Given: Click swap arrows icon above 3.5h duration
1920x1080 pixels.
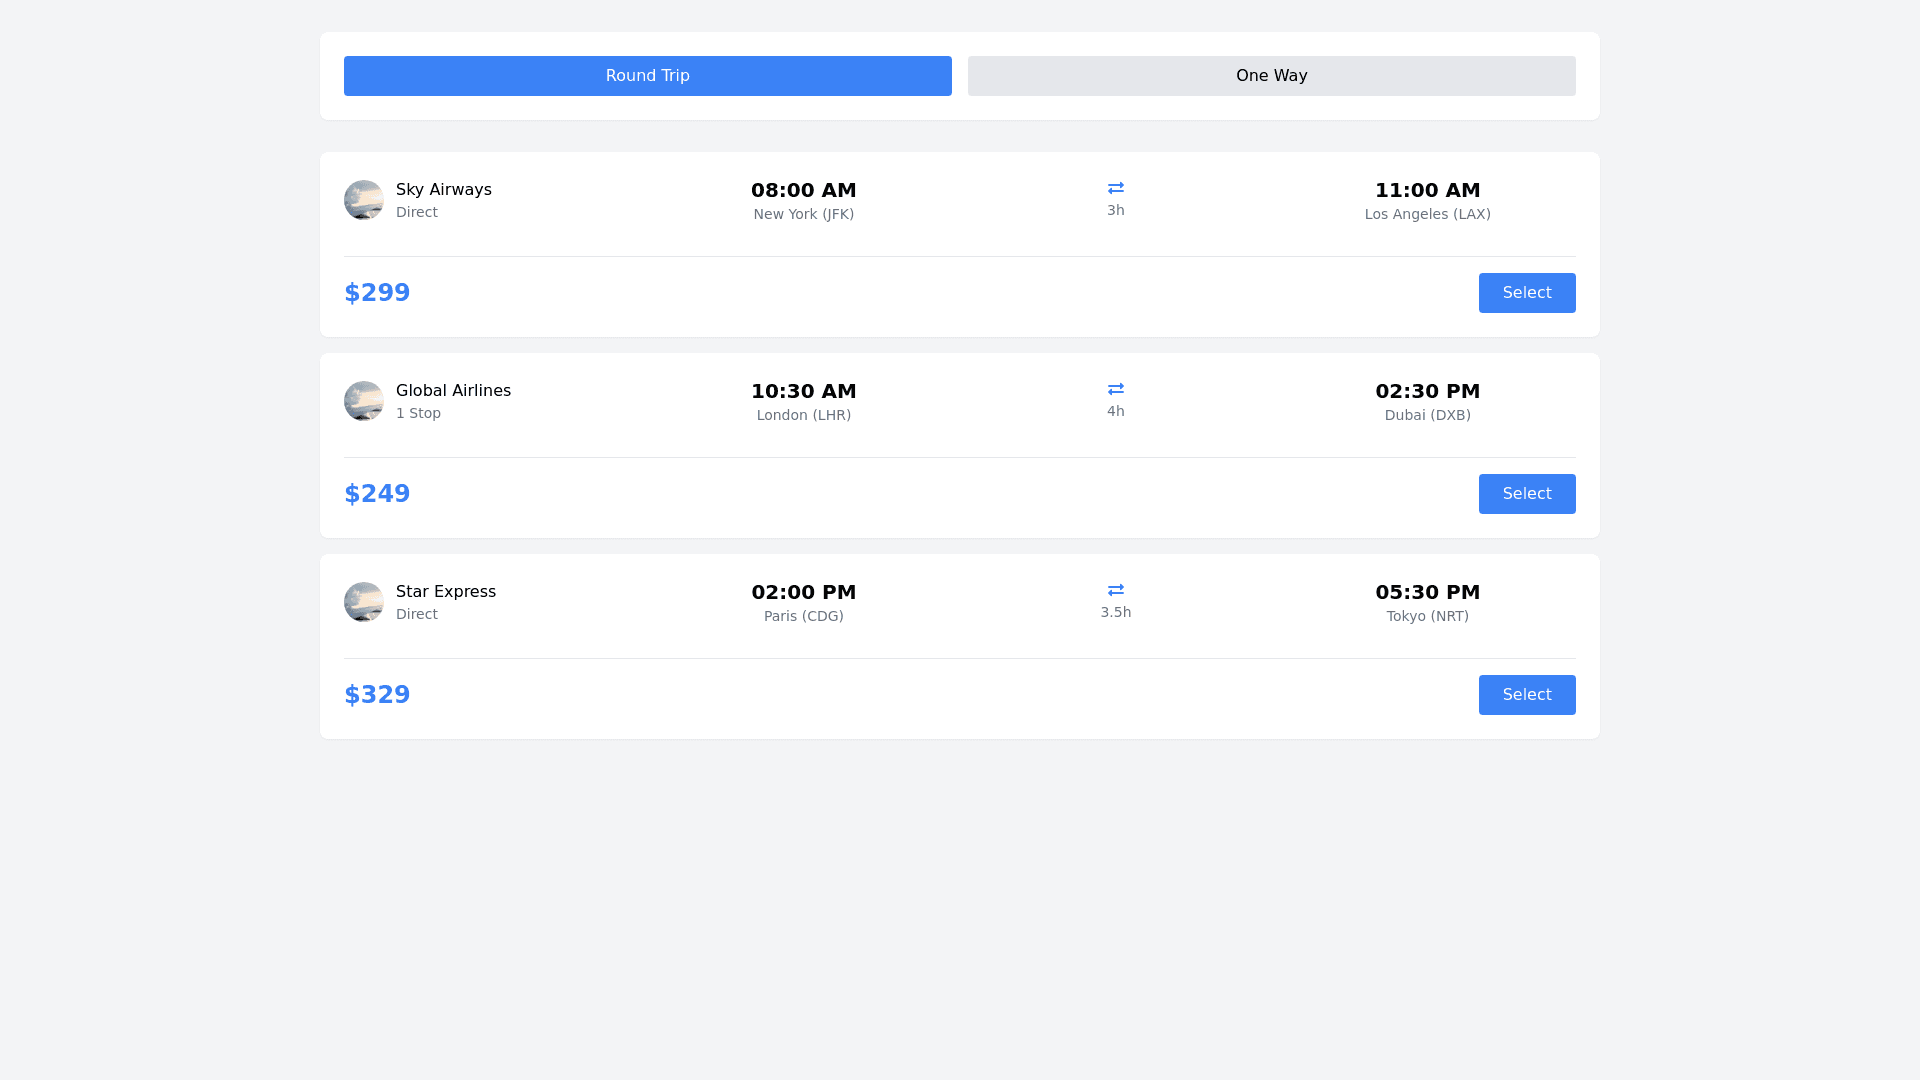Looking at the screenshot, I should [1116, 590].
